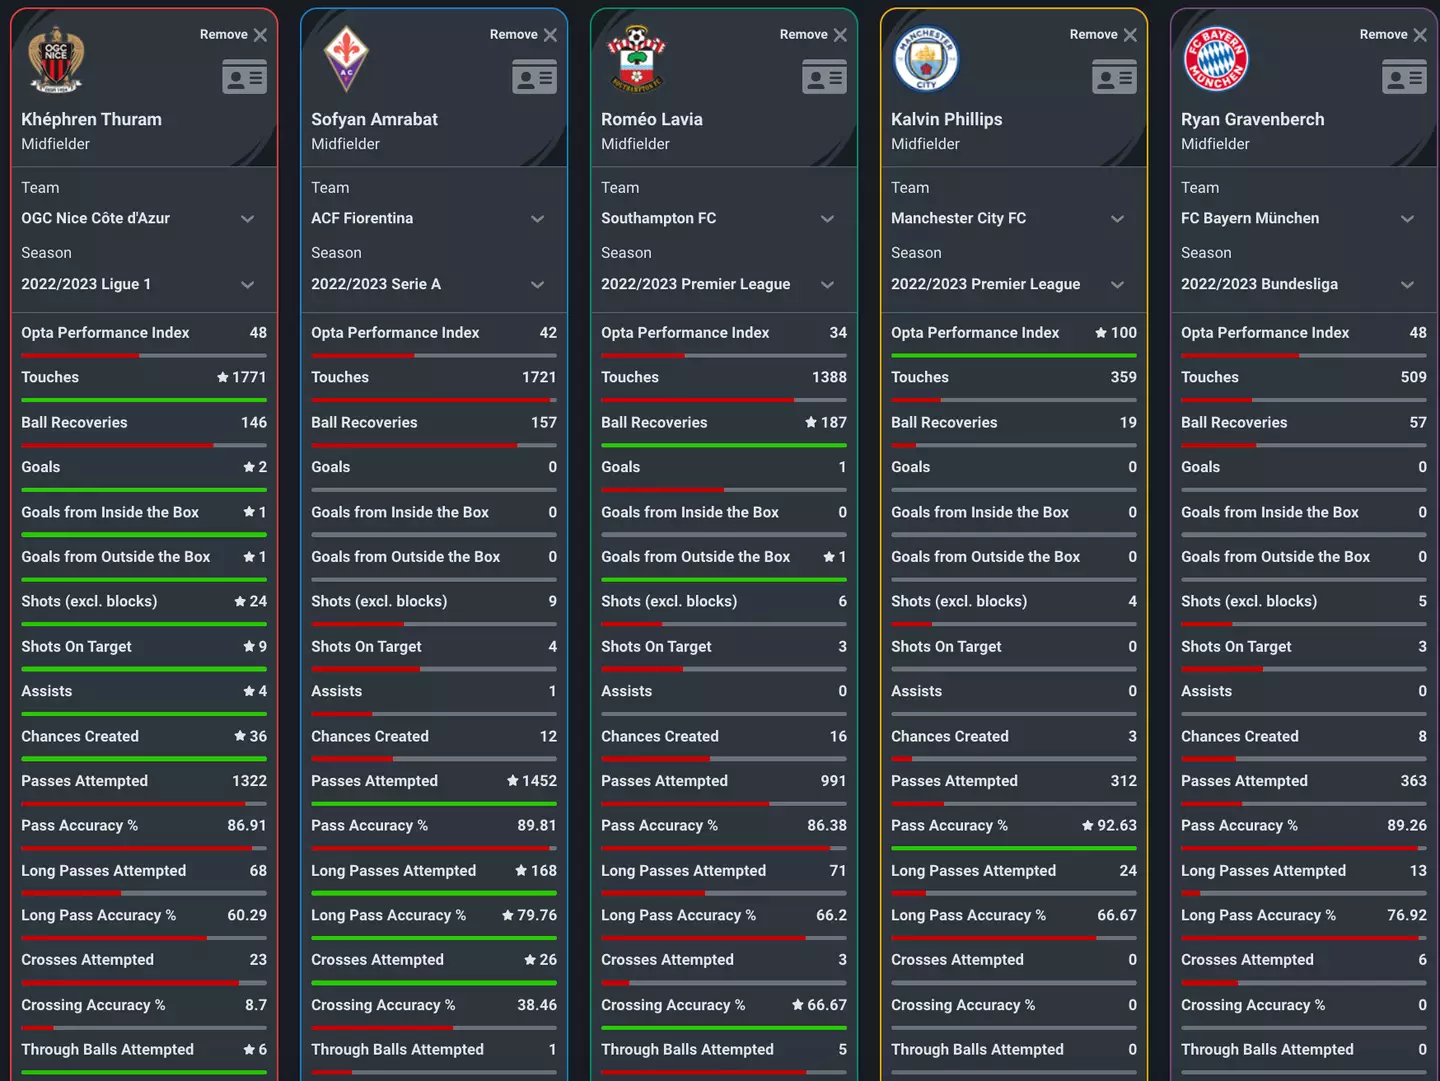The height and width of the screenshot is (1081, 1440).
Task: Remove Kalvin Phillips from the comparison
Action: coord(1104,35)
